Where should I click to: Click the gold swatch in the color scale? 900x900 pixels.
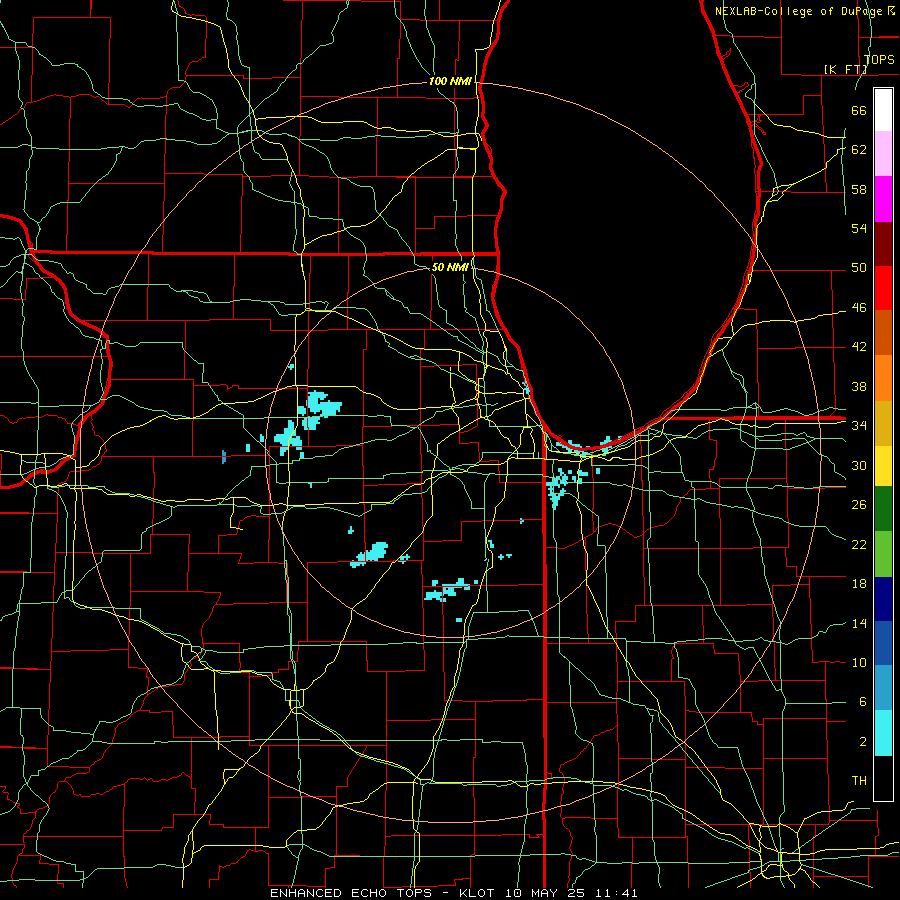883,423
